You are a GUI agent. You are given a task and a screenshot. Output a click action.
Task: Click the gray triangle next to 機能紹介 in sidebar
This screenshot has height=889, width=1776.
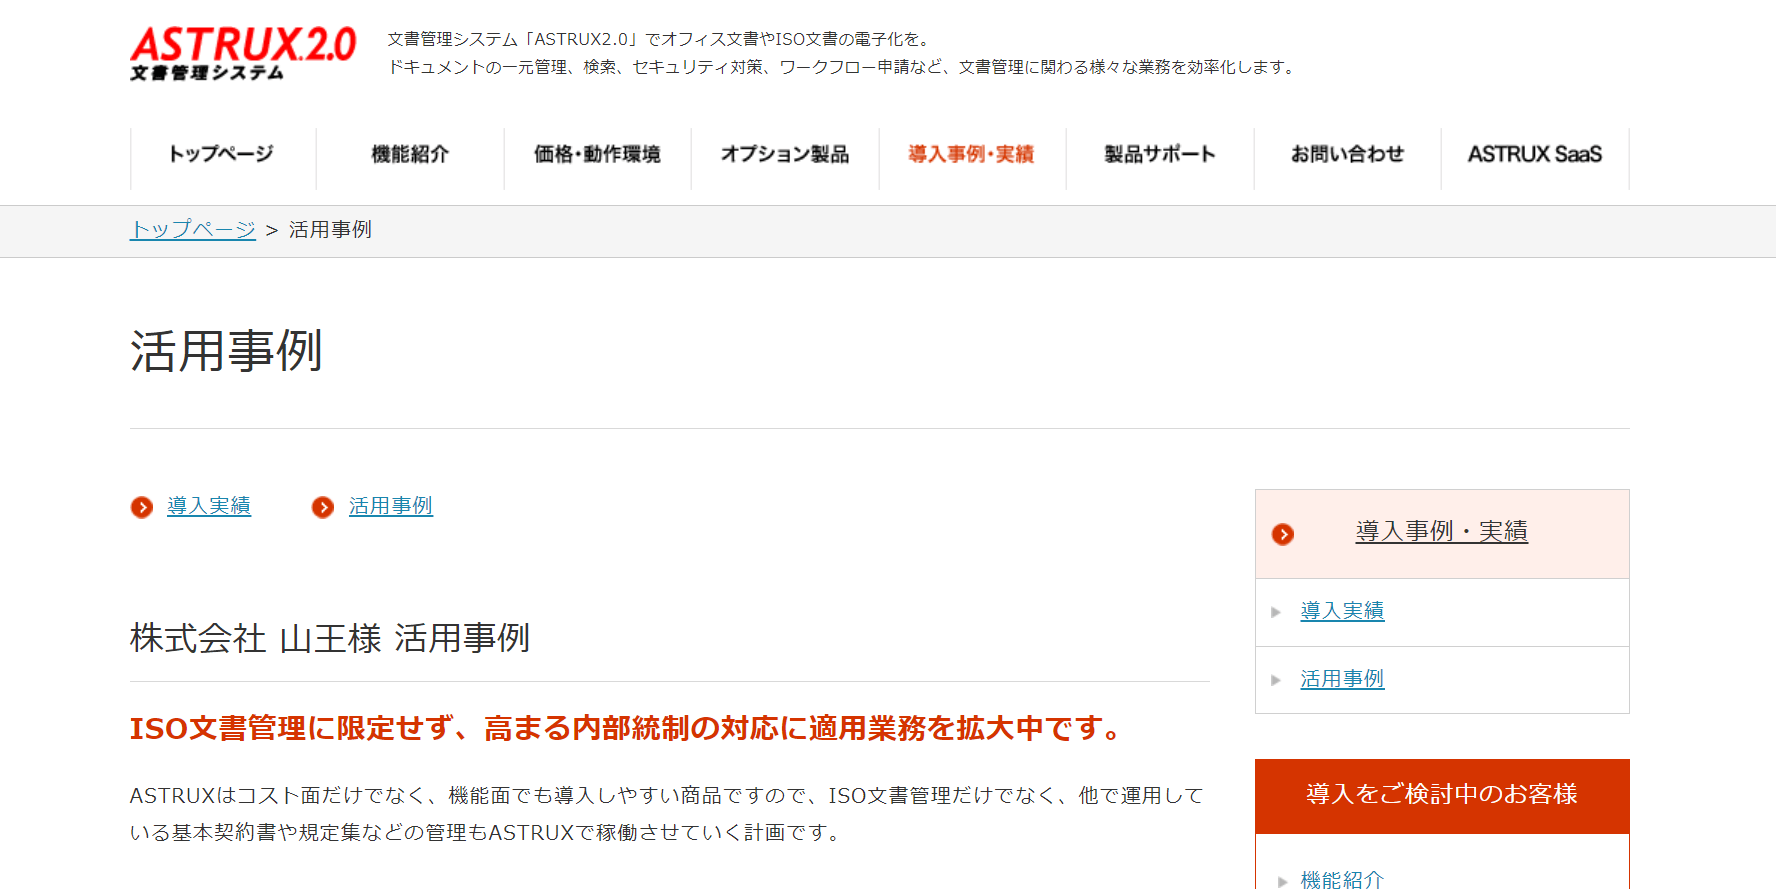[x=1283, y=881]
